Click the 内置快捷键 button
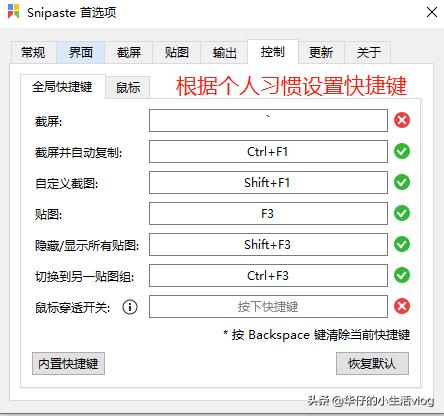 pyautogui.click(x=68, y=363)
